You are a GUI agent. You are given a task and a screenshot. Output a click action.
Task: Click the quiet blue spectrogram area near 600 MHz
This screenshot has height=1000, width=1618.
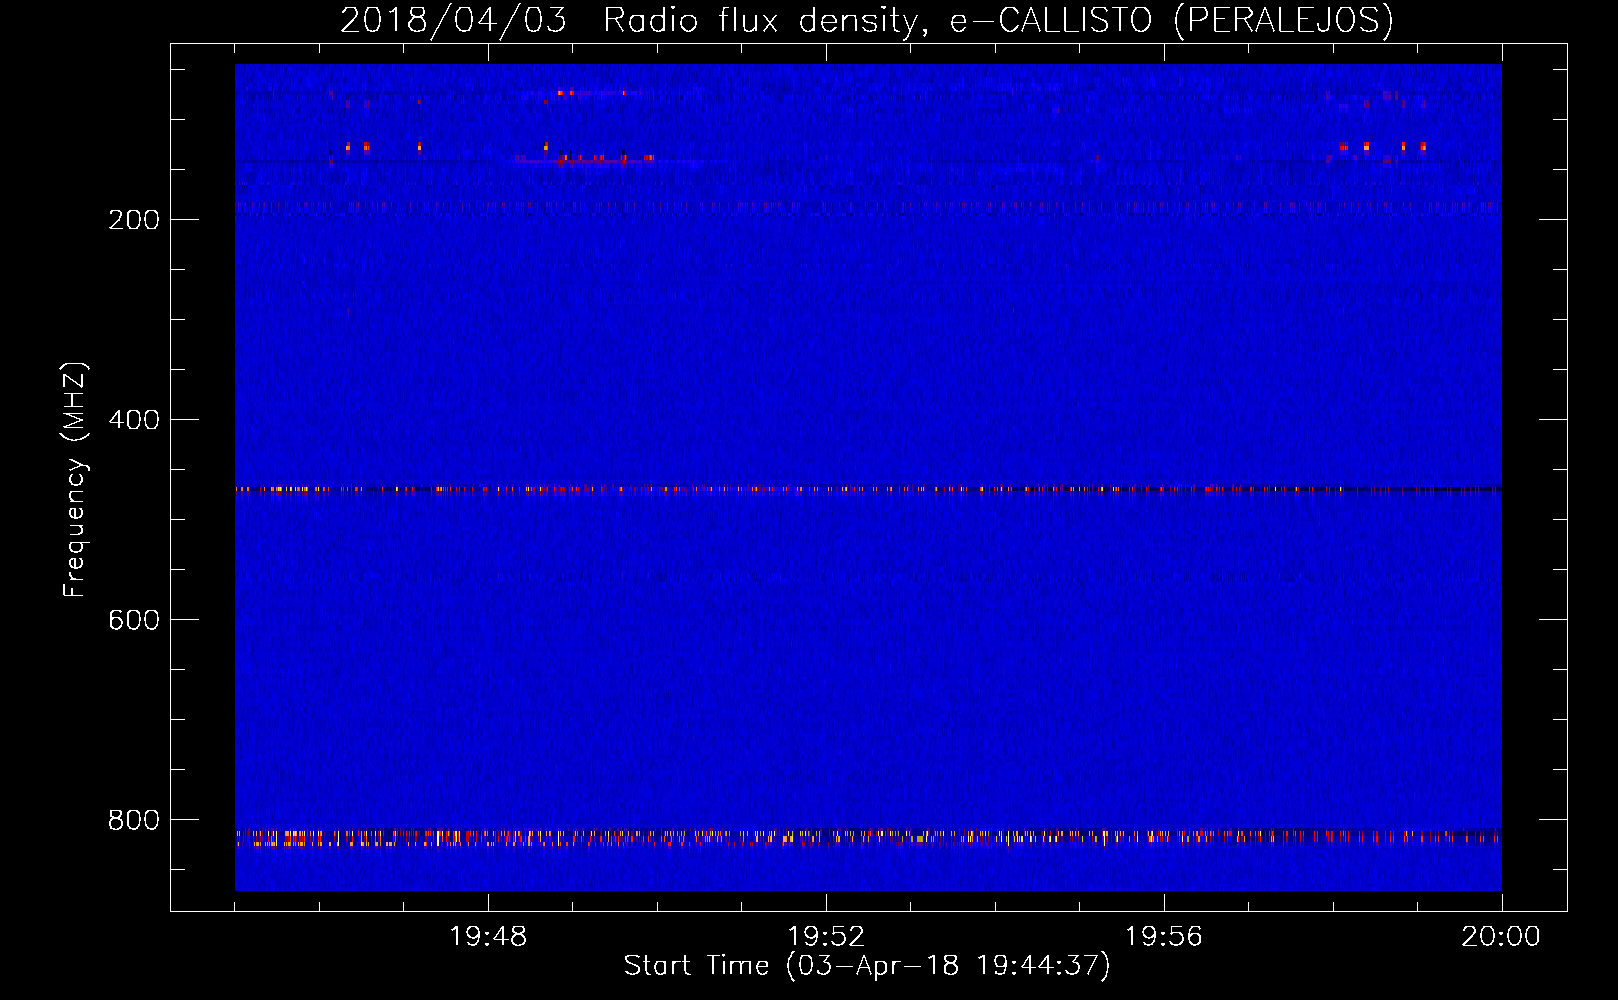tap(868, 620)
